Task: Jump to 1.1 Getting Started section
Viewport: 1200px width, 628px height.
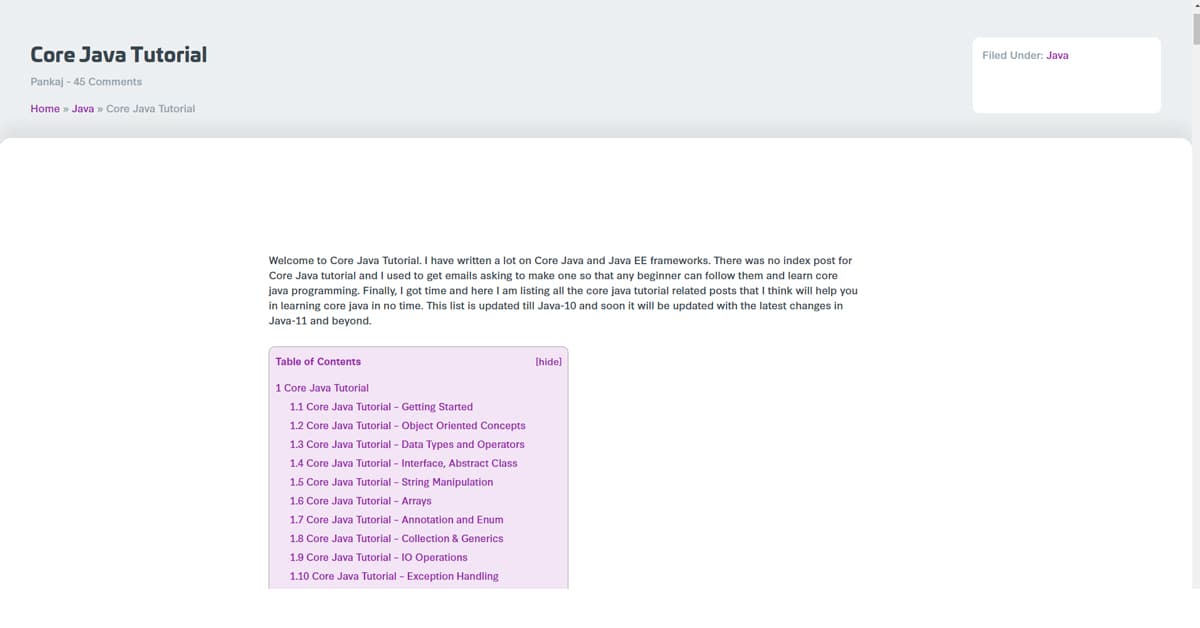Action: [x=381, y=407]
